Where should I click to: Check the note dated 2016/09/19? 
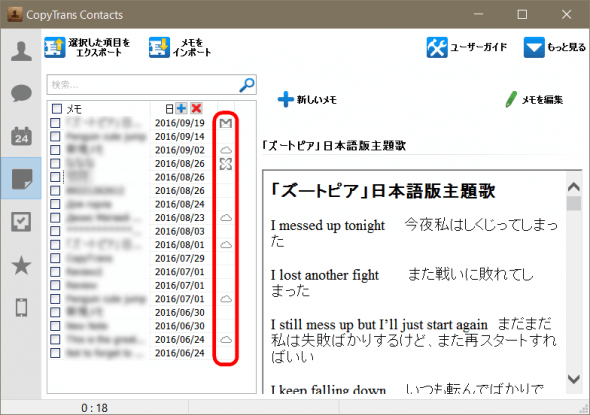click(x=55, y=123)
